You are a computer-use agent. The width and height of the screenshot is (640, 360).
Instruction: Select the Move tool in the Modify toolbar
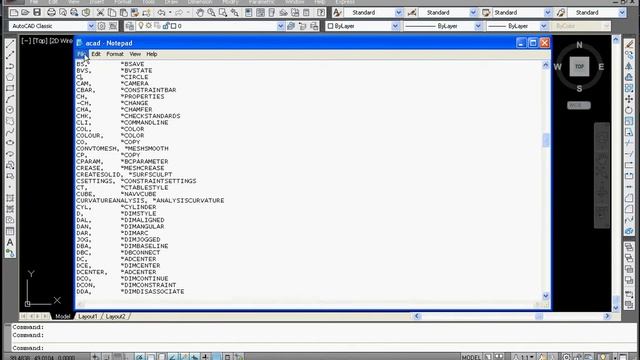click(x=629, y=99)
